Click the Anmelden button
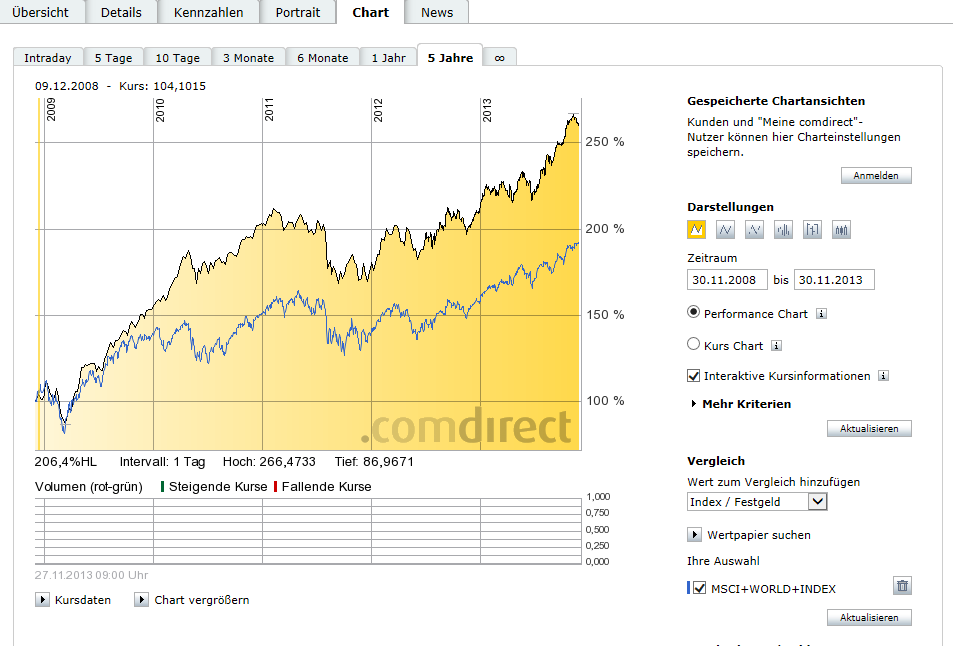Viewport: 953px width, 646px height. (876, 176)
